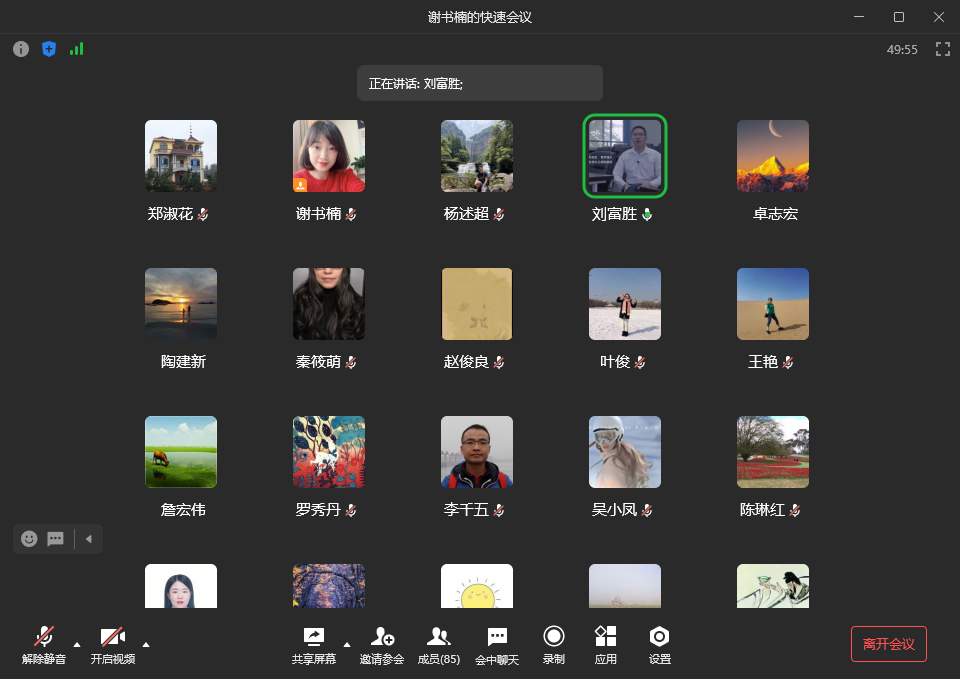
Task: Select 王艳's desert avatar
Action: pyautogui.click(x=773, y=304)
